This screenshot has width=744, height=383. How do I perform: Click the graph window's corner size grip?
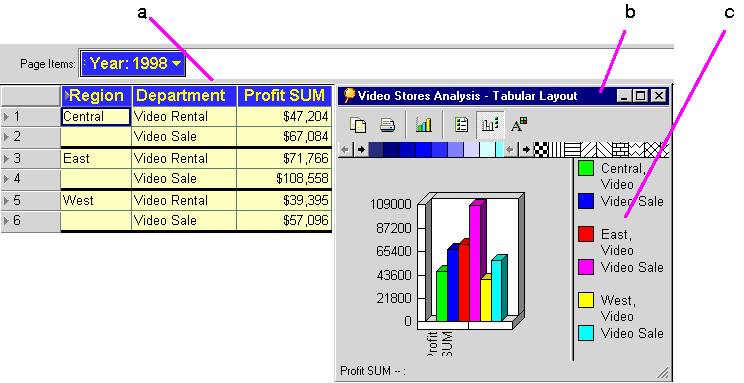[x=663, y=373]
